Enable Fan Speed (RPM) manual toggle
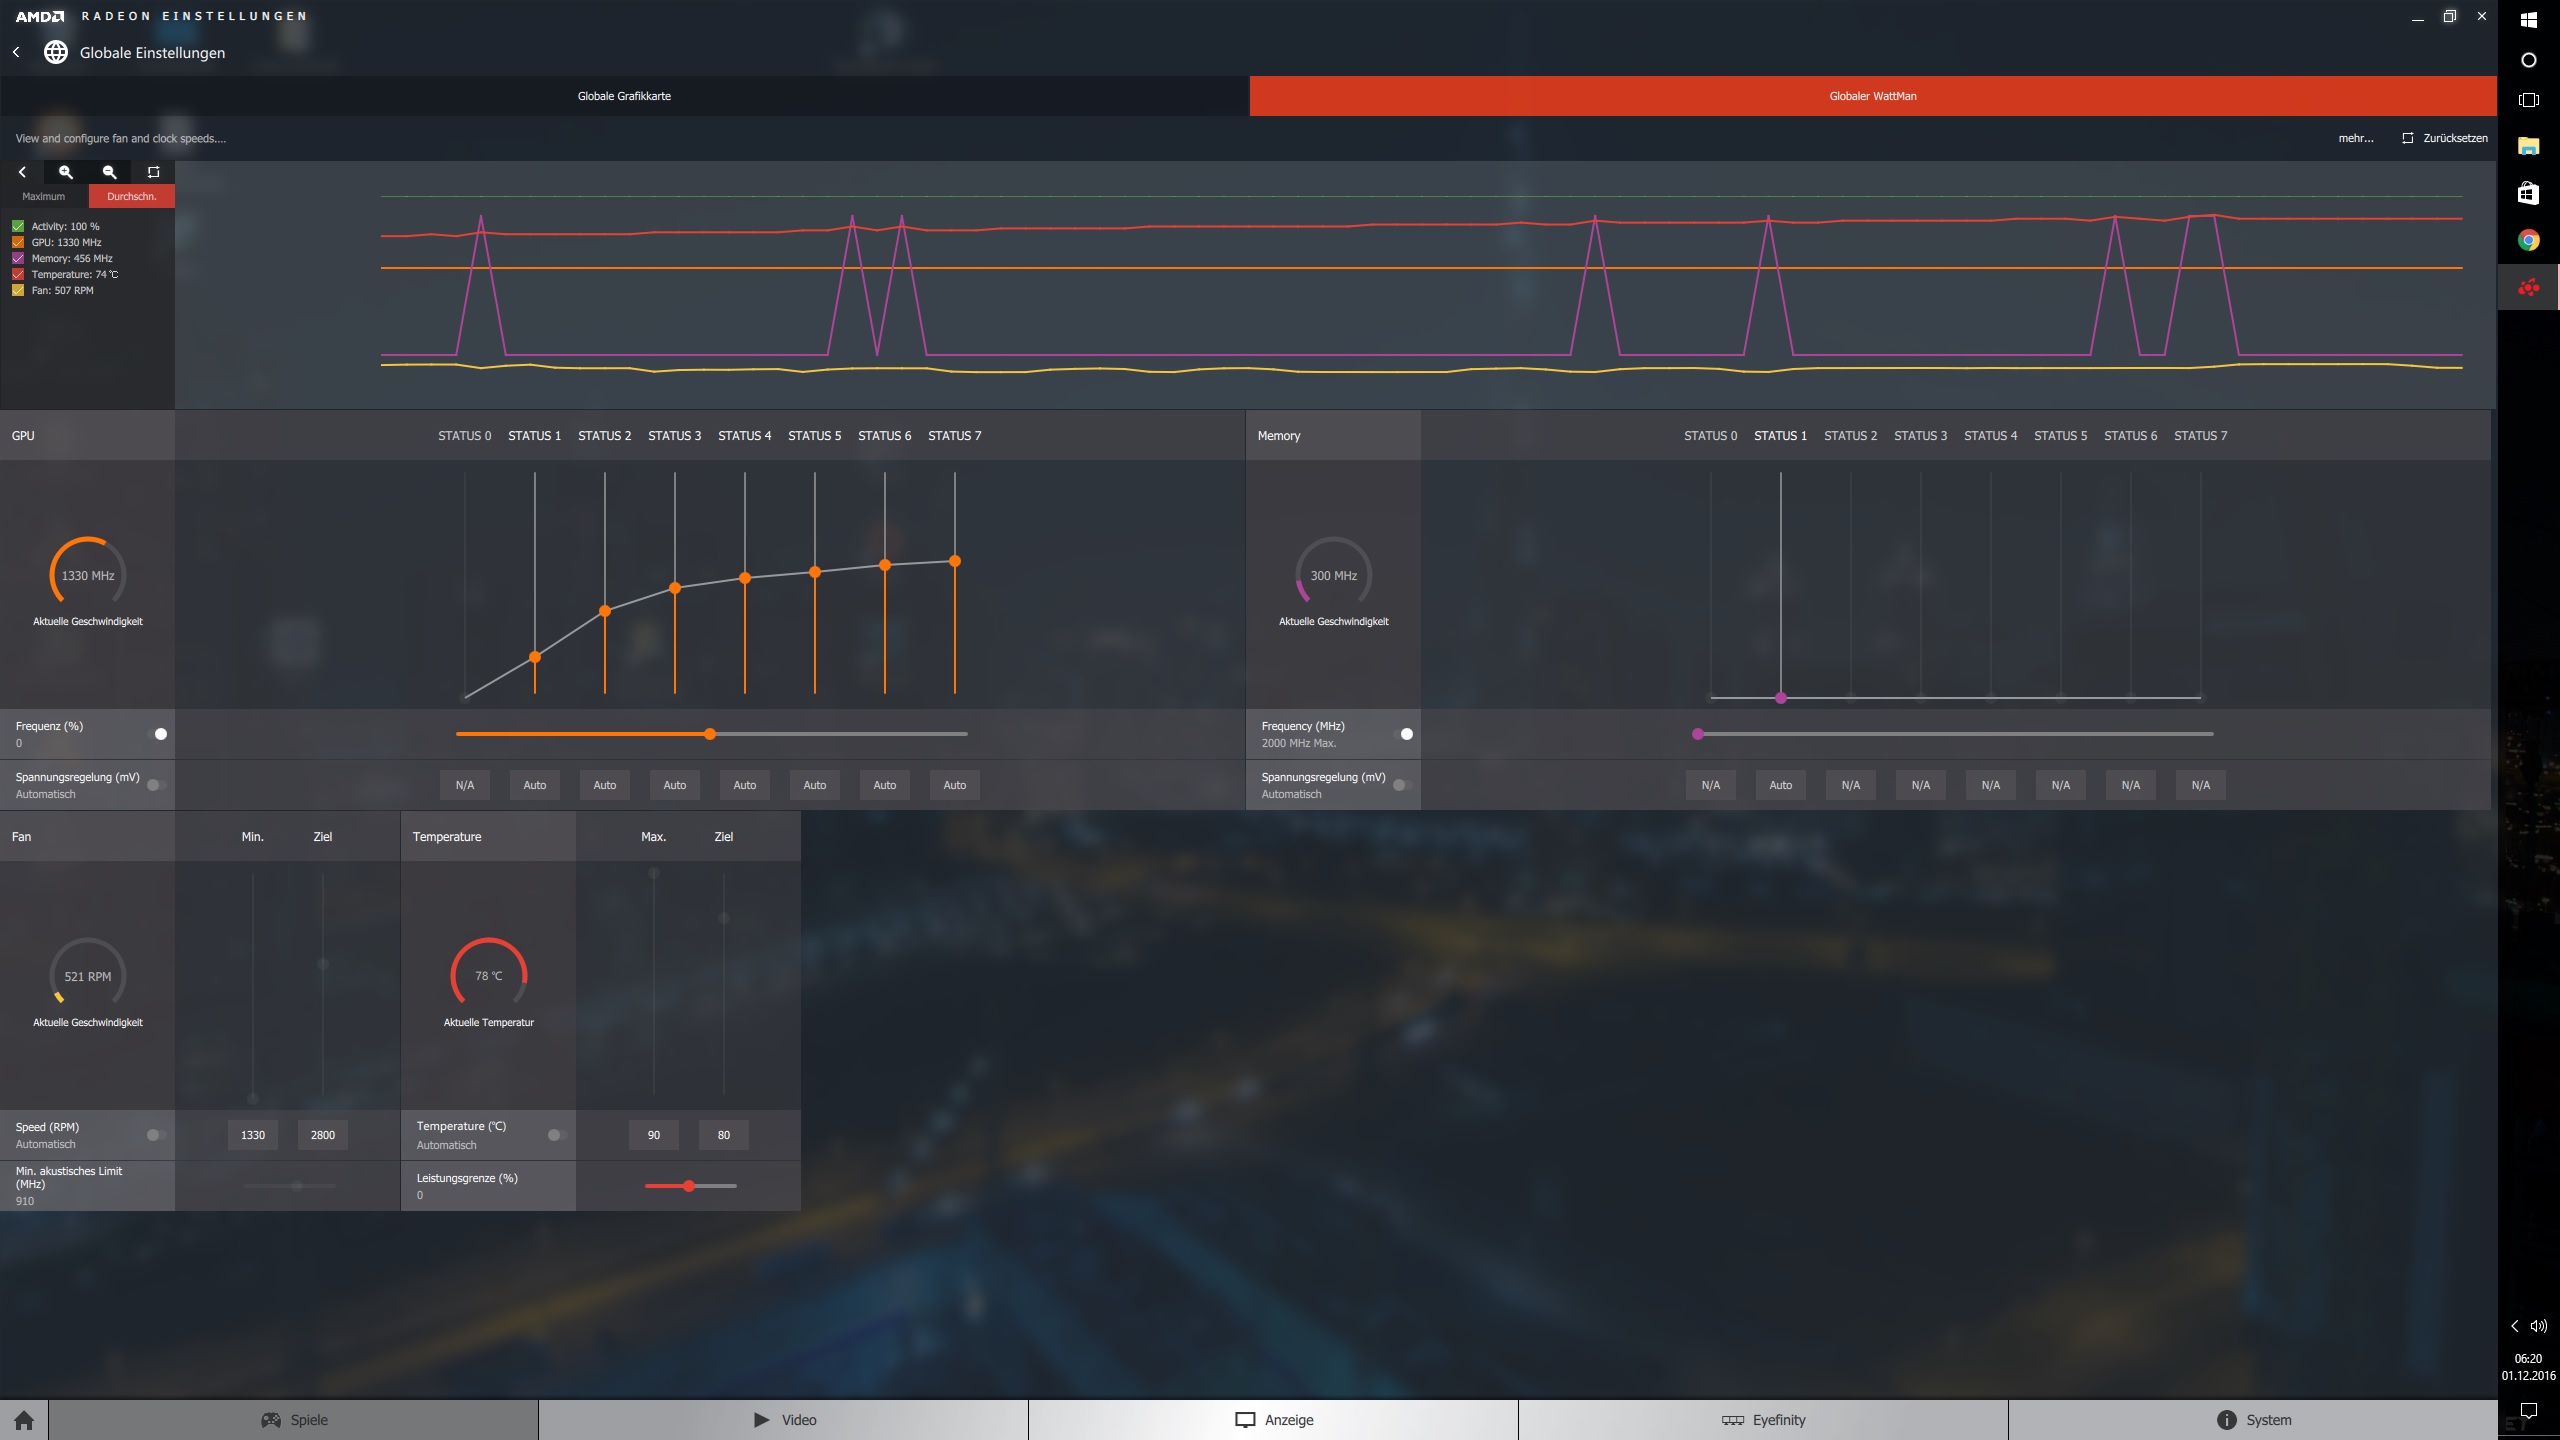 coord(155,1135)
